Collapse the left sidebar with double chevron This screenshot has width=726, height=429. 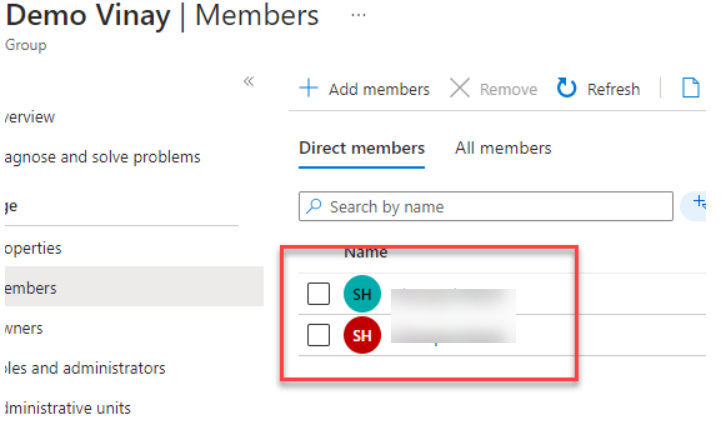coord(249,81)
